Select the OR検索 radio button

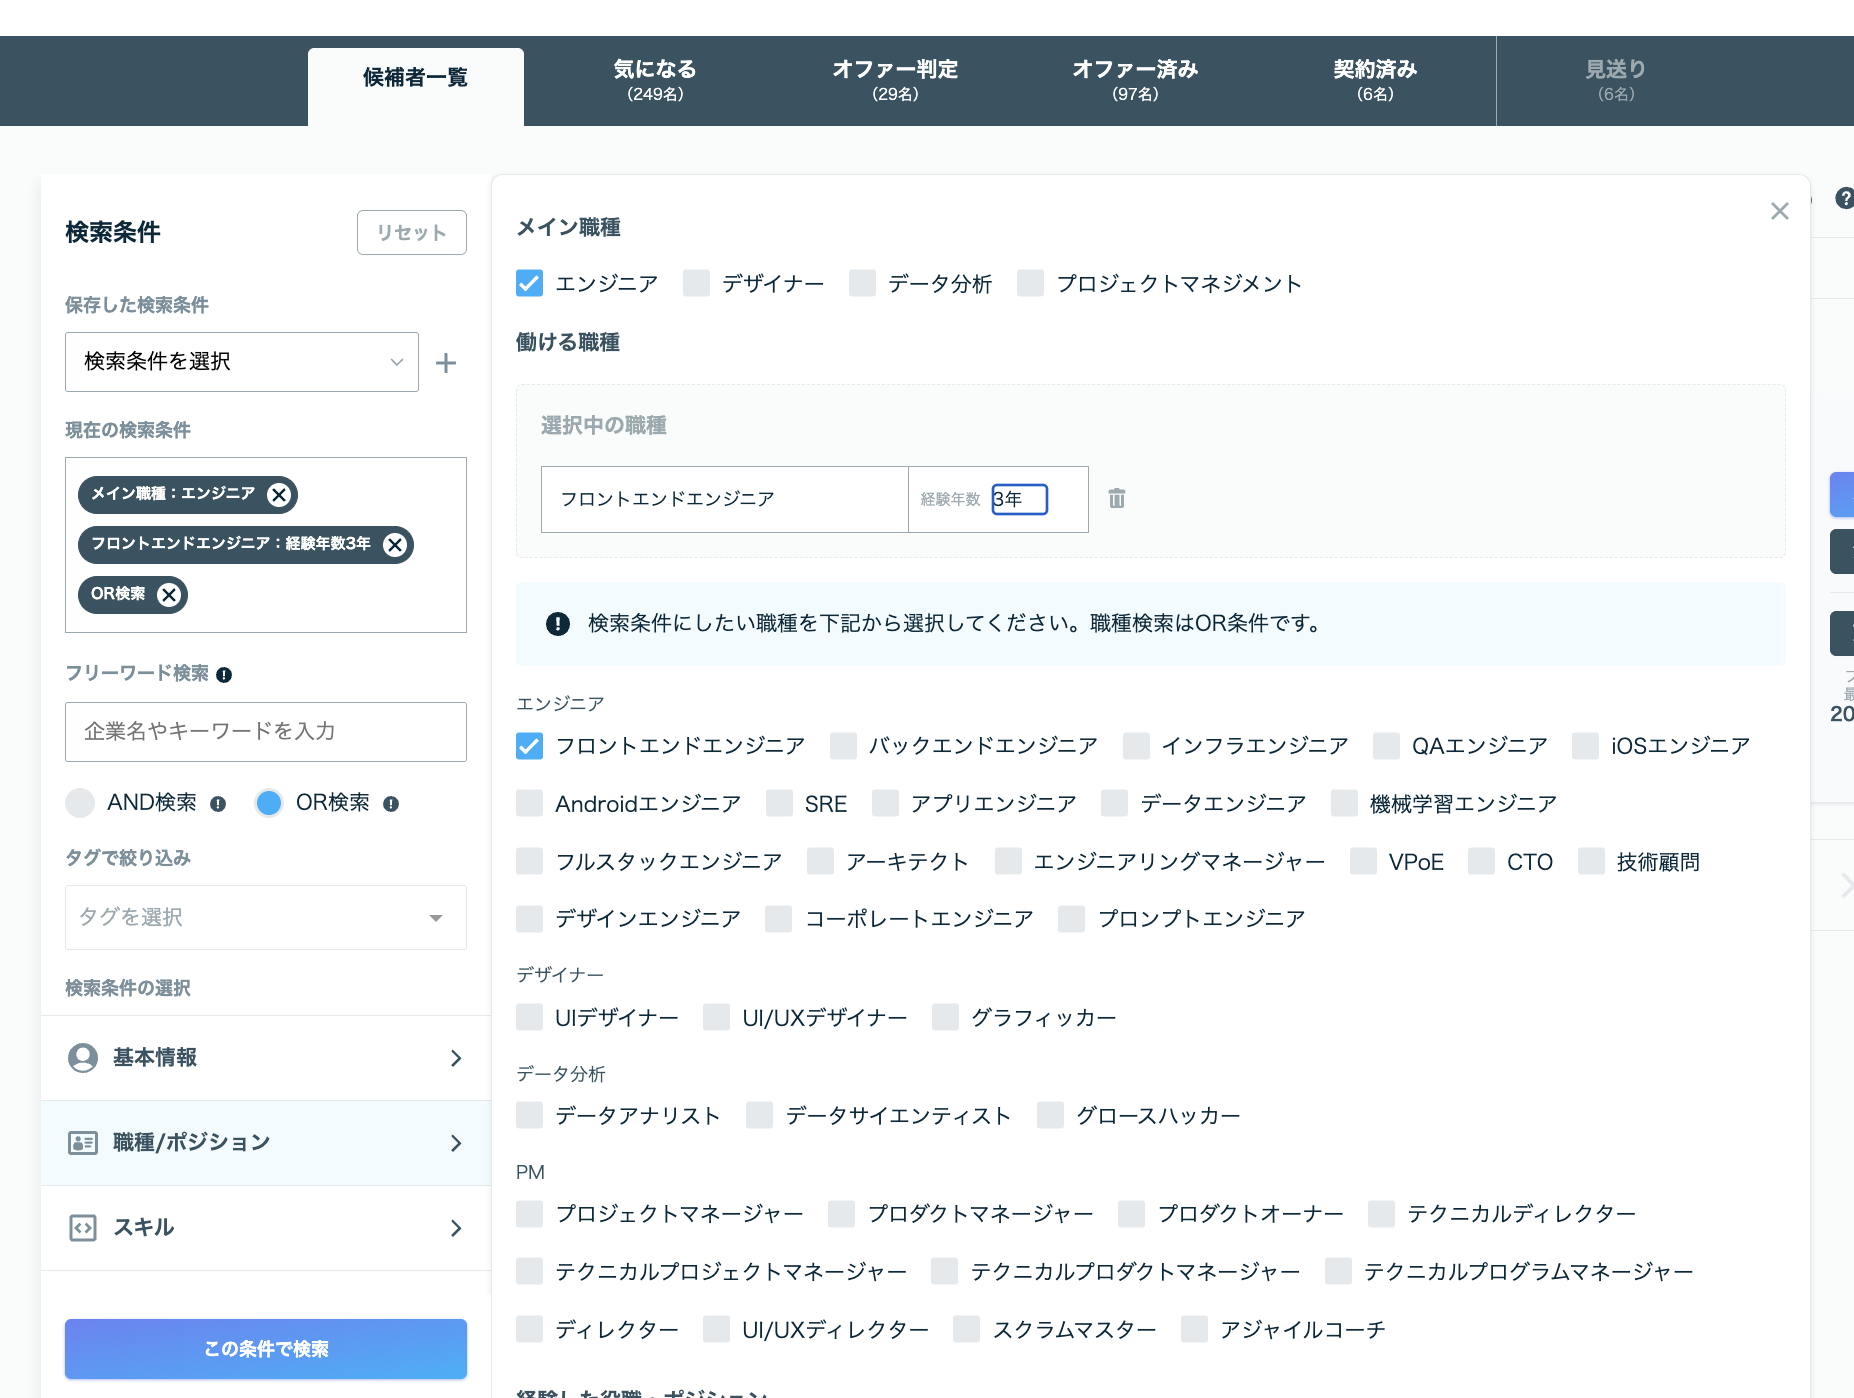268,803
